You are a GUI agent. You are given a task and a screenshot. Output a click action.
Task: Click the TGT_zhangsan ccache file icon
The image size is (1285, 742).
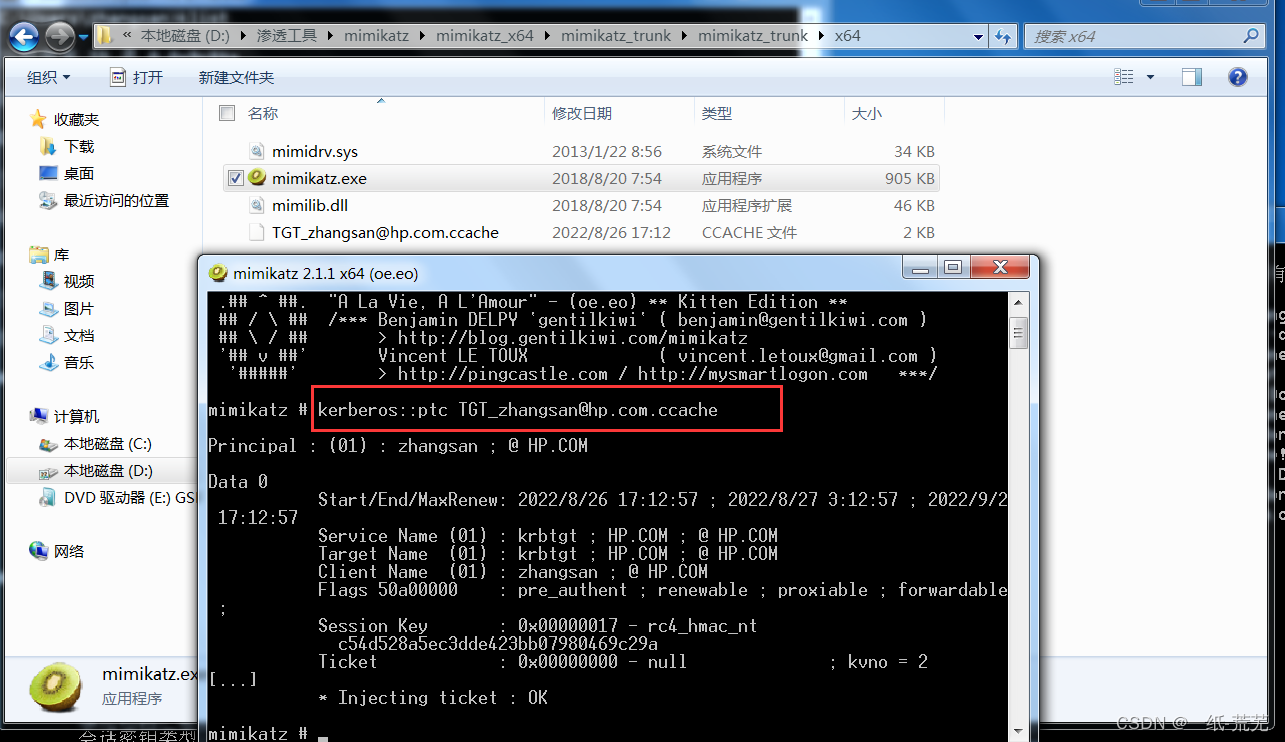259,232
